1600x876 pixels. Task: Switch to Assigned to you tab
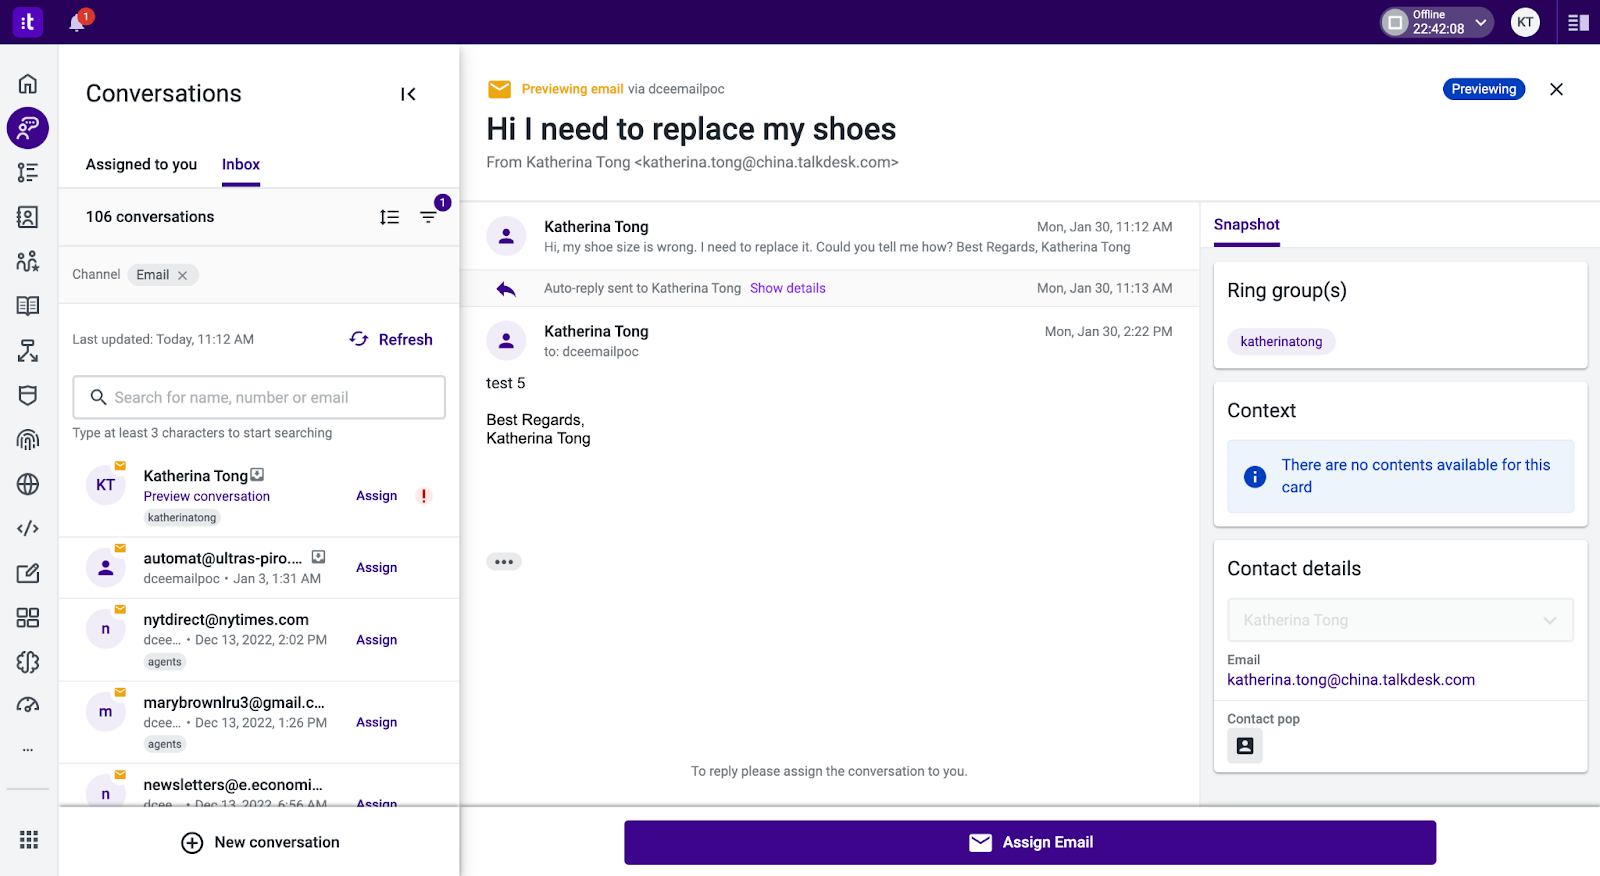point(141,164)
